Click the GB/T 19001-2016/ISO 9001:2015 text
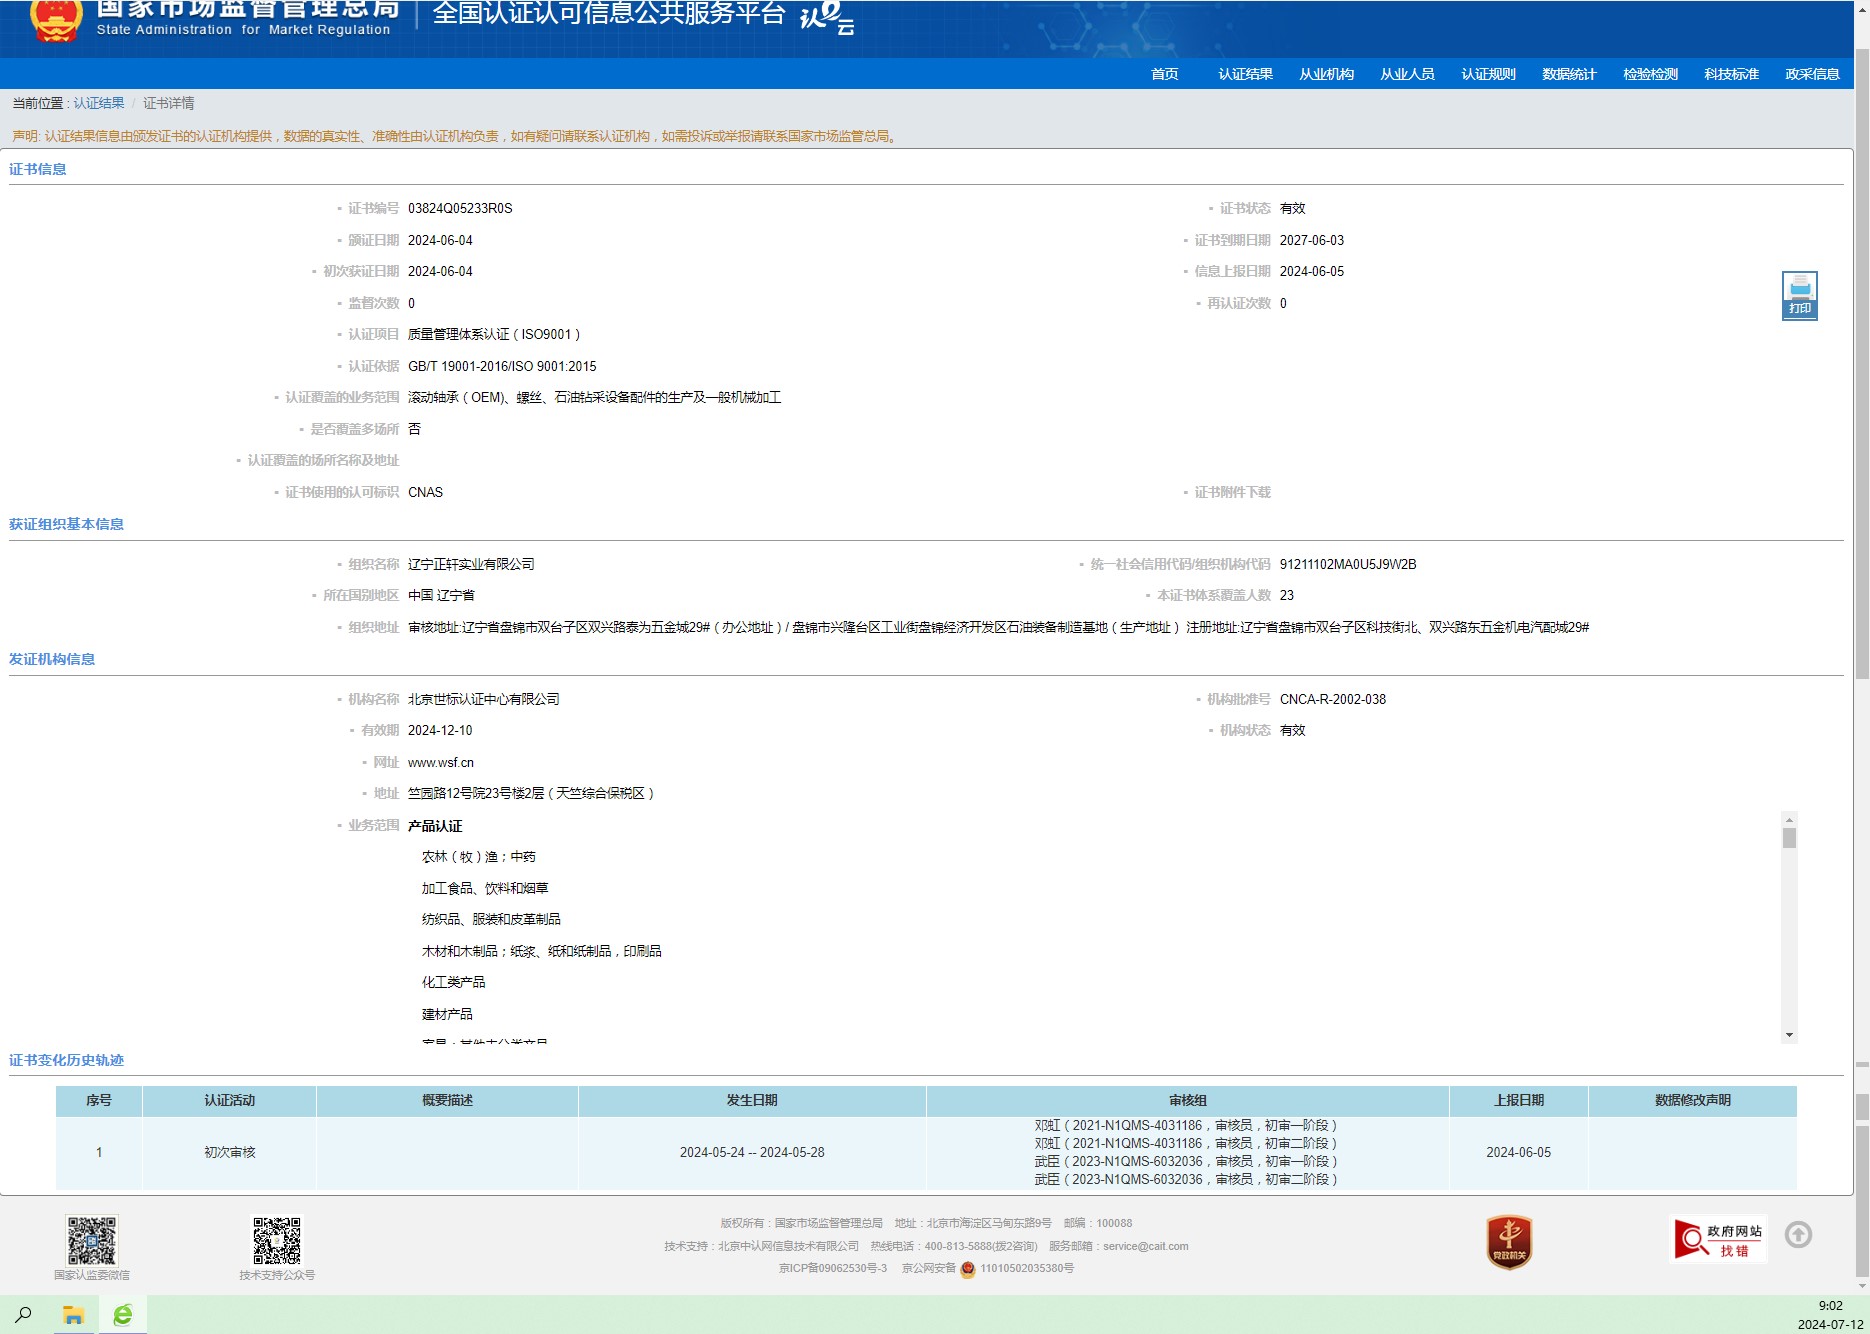Screen dimensions: 1870x1334 502,366
